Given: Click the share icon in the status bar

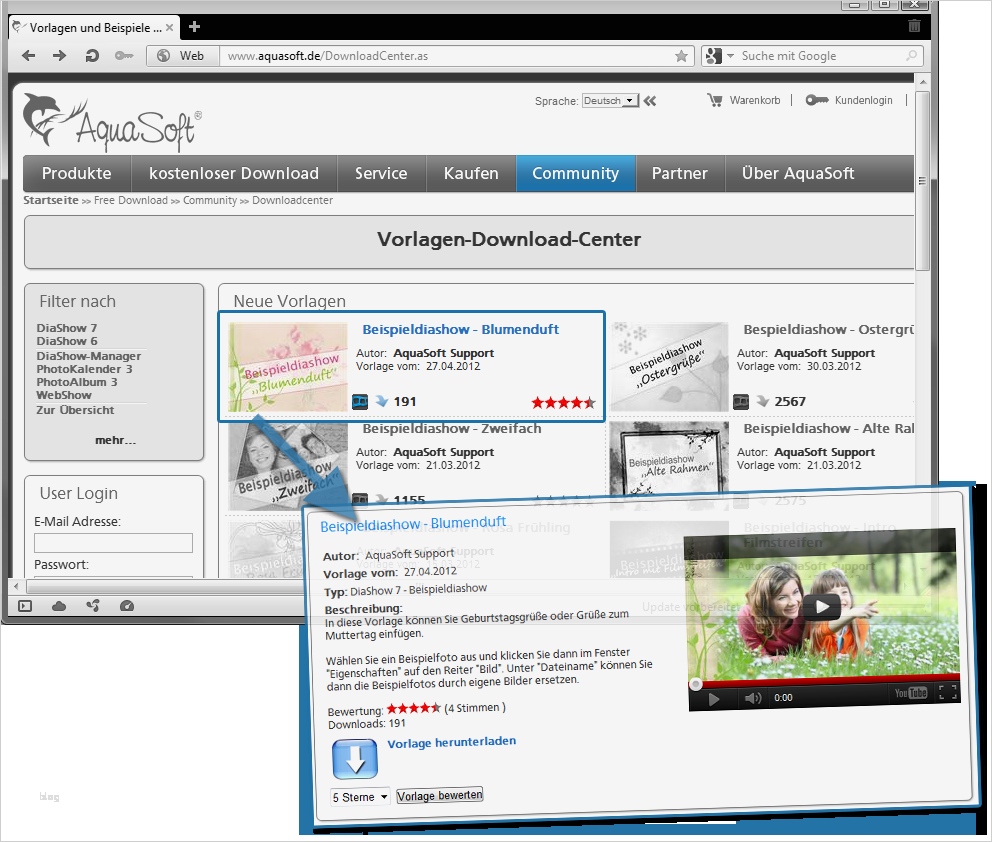Looking at the screenshot, I should coord(93,606).
